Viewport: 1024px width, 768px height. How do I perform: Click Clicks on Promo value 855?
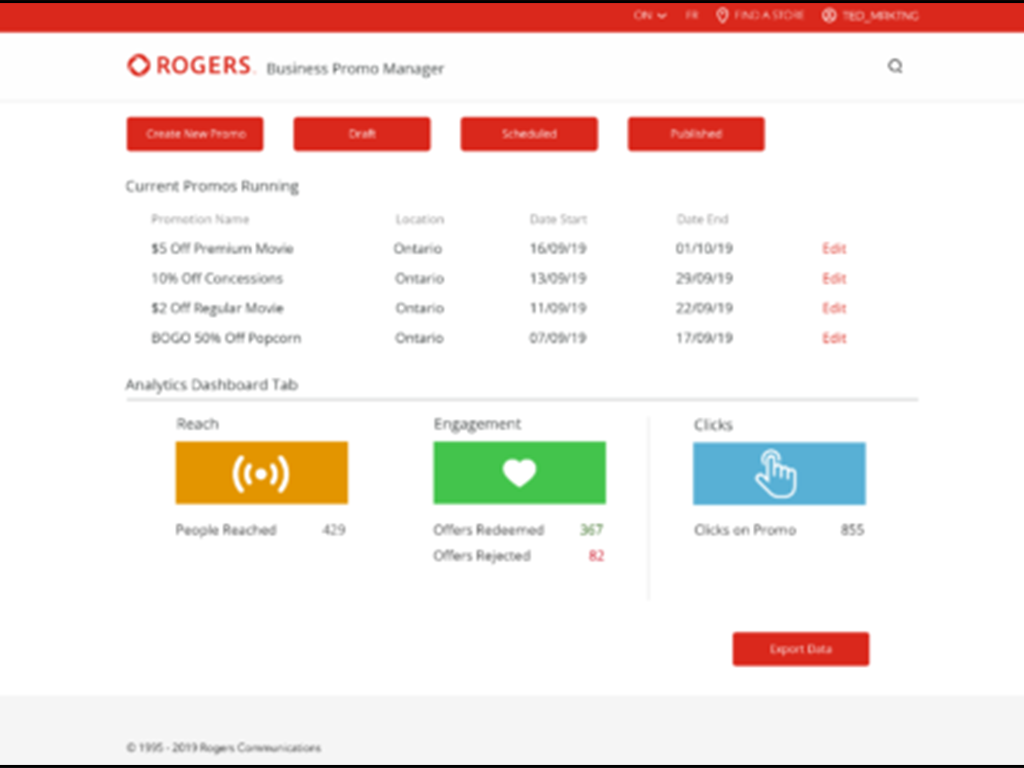(852, 530)
